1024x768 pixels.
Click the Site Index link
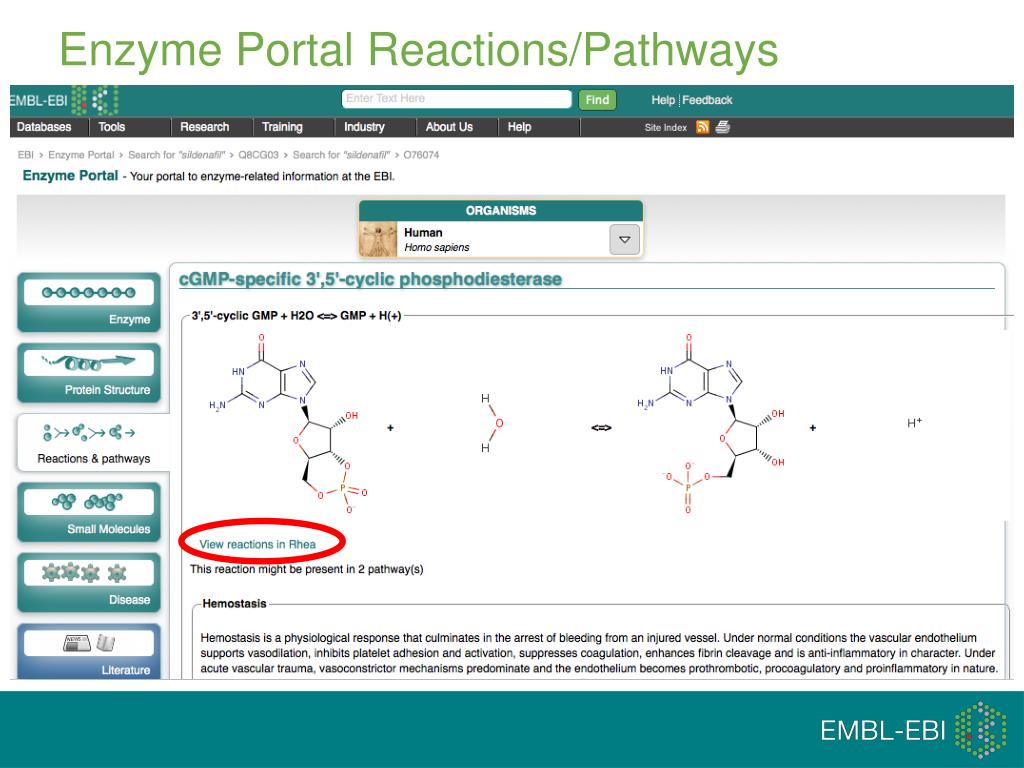tap(665, 127)
